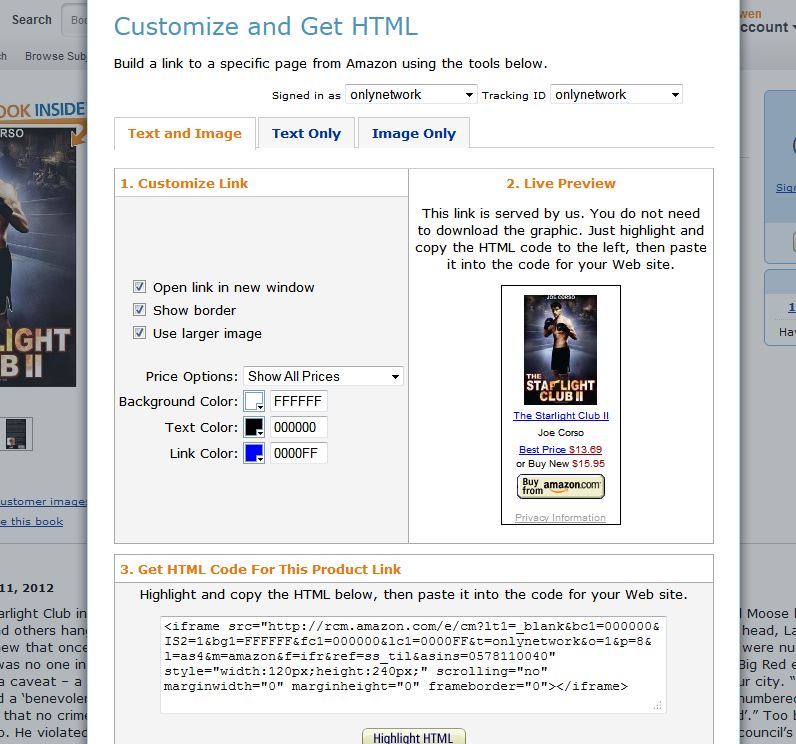
Task: Open Link Color swatch picker
Action: click(254, 453)
